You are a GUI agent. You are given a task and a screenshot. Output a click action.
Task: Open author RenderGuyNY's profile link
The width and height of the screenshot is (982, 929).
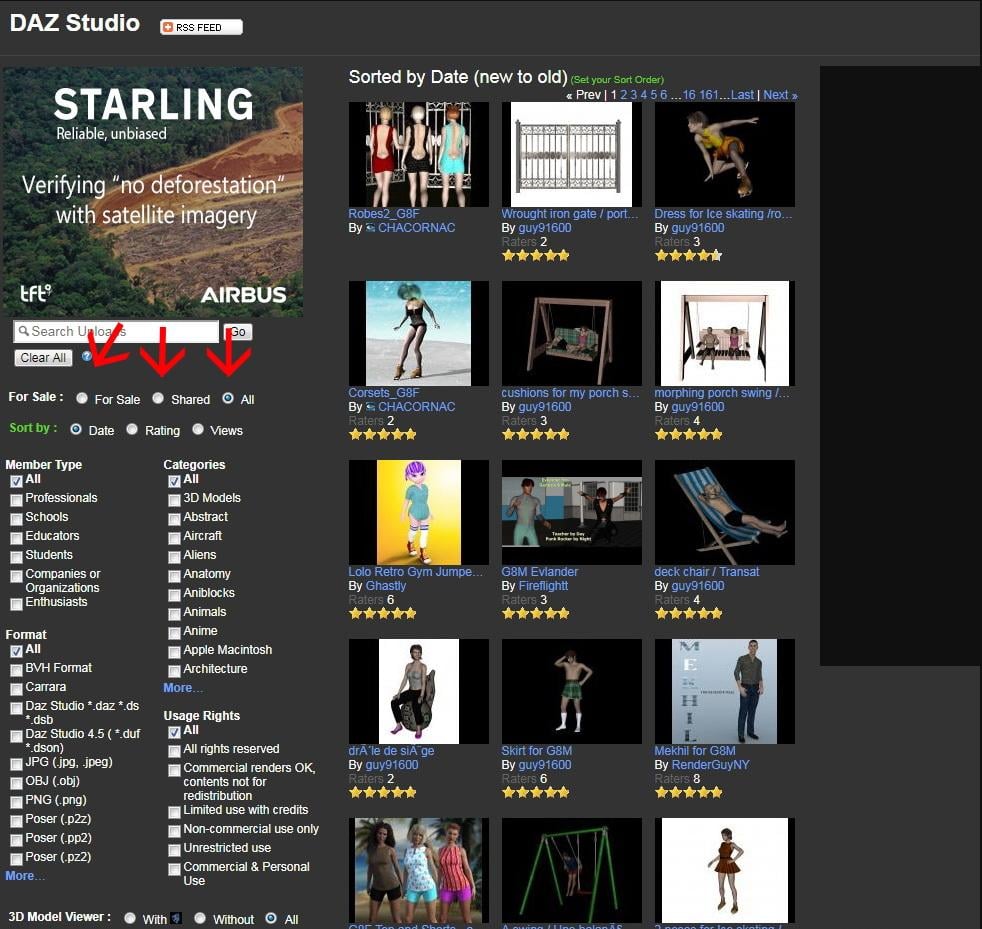pos(710,765)
